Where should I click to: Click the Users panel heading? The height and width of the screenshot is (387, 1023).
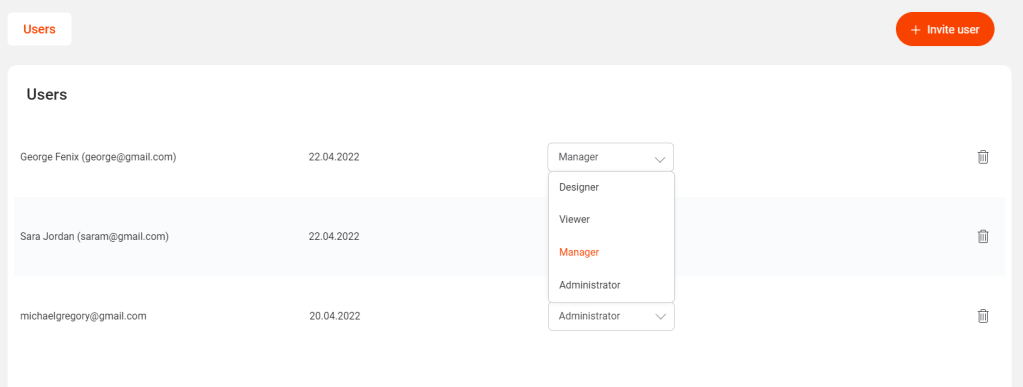[x=47, y=95]
